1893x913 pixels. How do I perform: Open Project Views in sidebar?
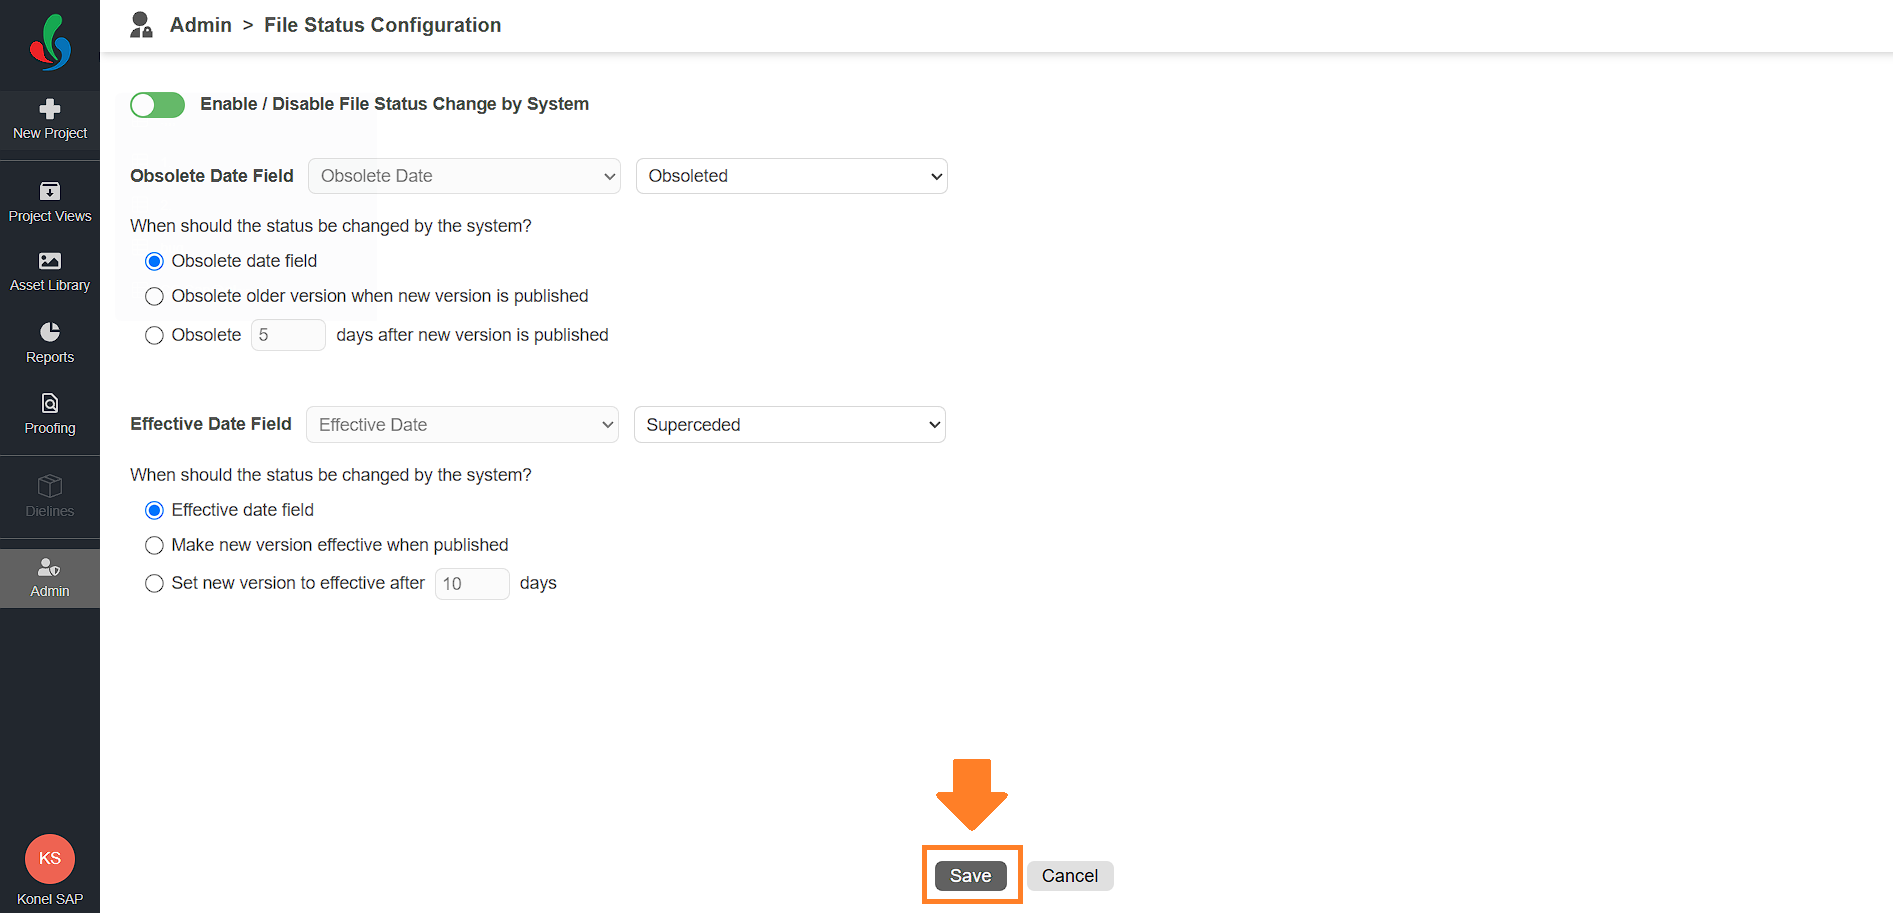pos(50,202)
